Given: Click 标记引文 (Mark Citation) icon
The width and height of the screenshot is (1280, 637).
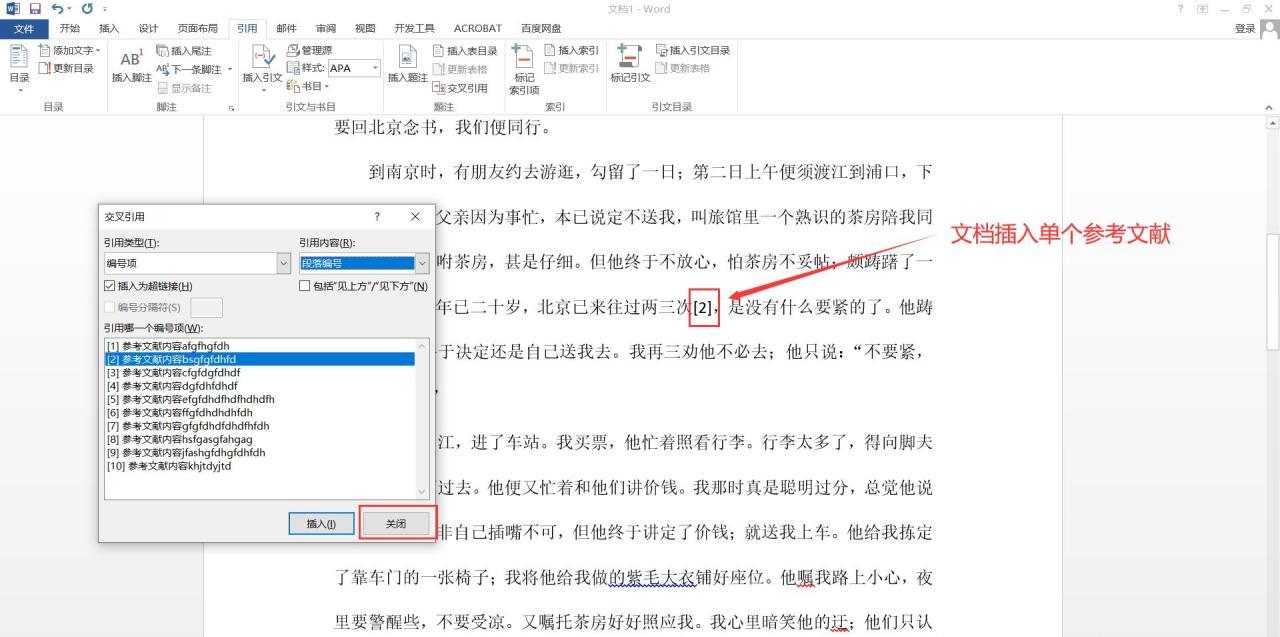Looking at the screenshot, I should click(630, 65).
